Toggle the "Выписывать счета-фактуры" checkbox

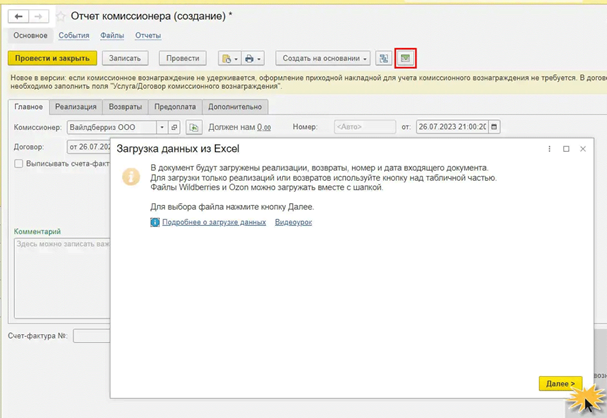[x=19, y=164]
